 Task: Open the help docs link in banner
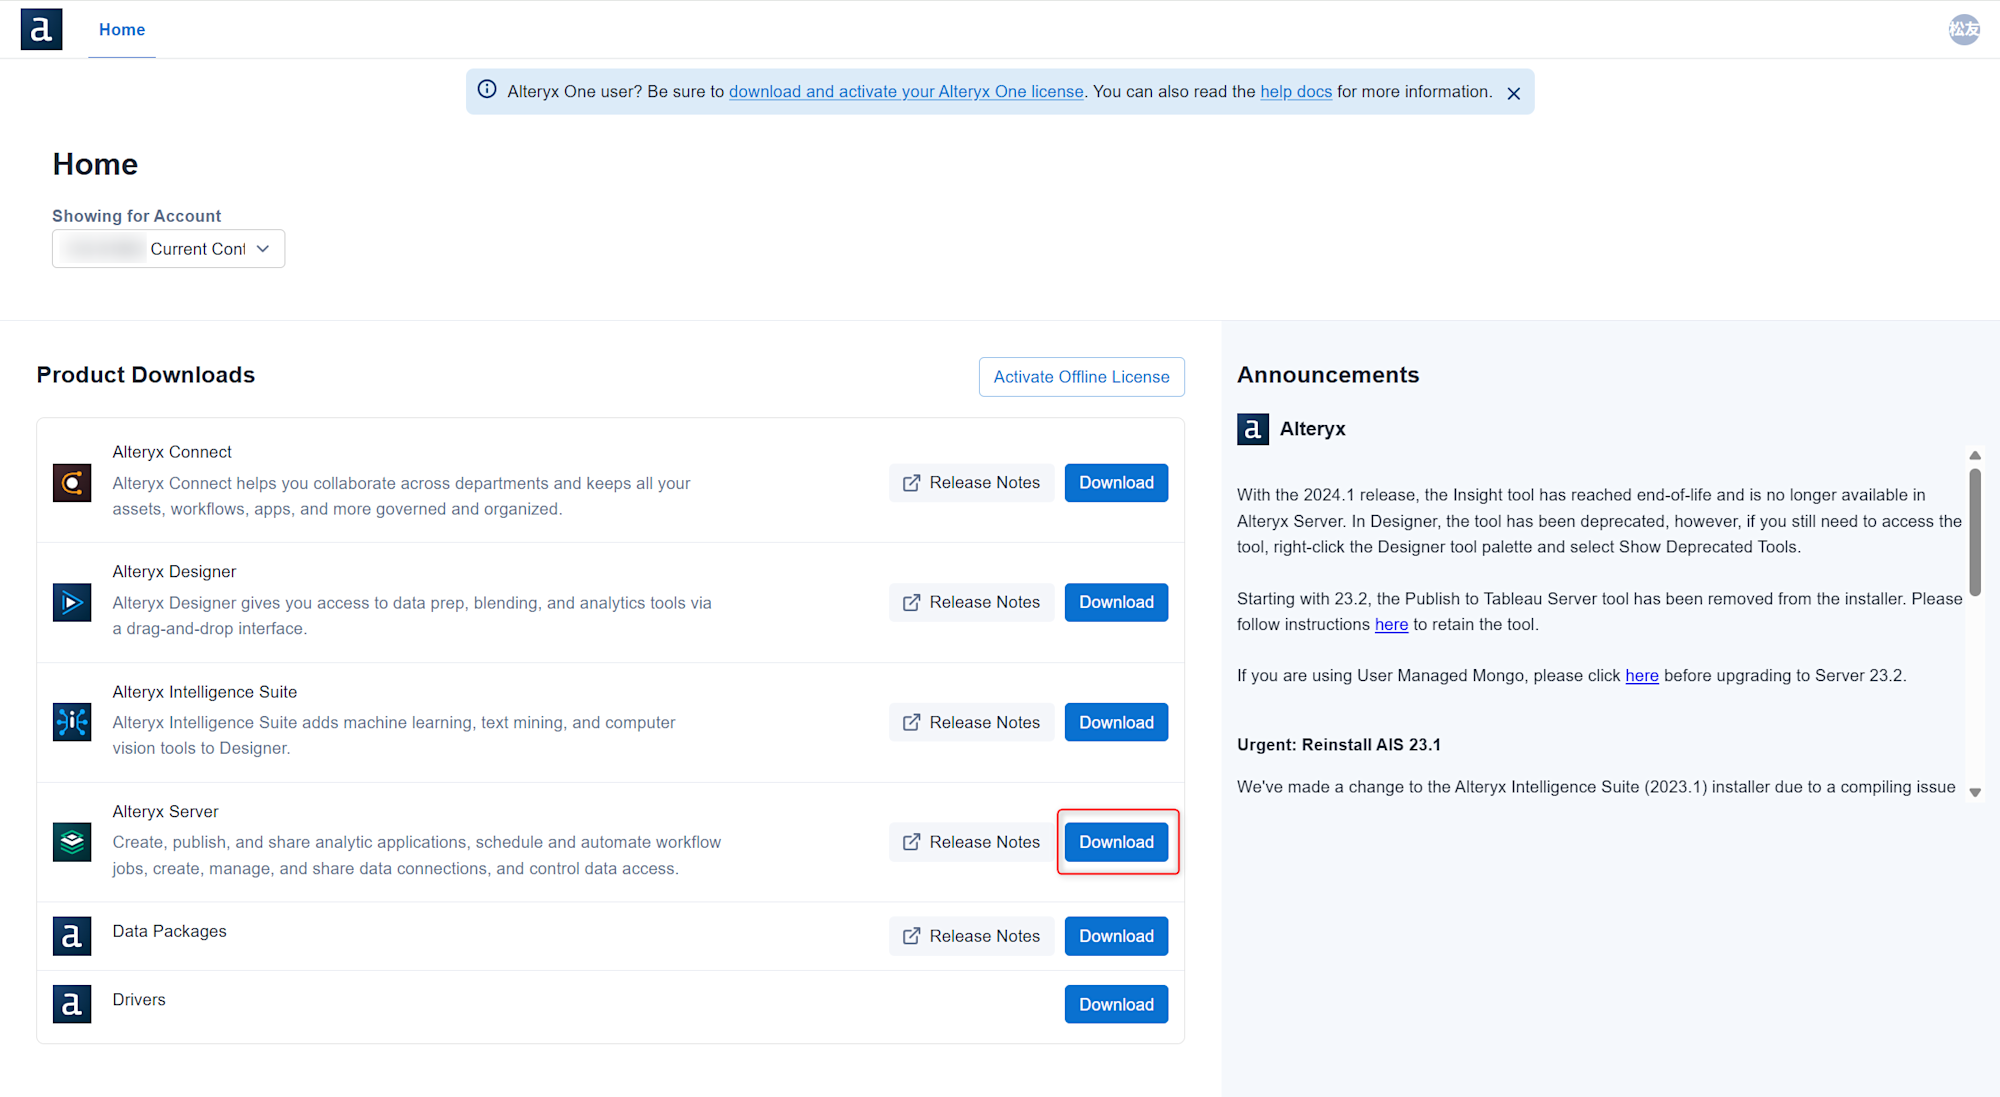pos(1295,92)
